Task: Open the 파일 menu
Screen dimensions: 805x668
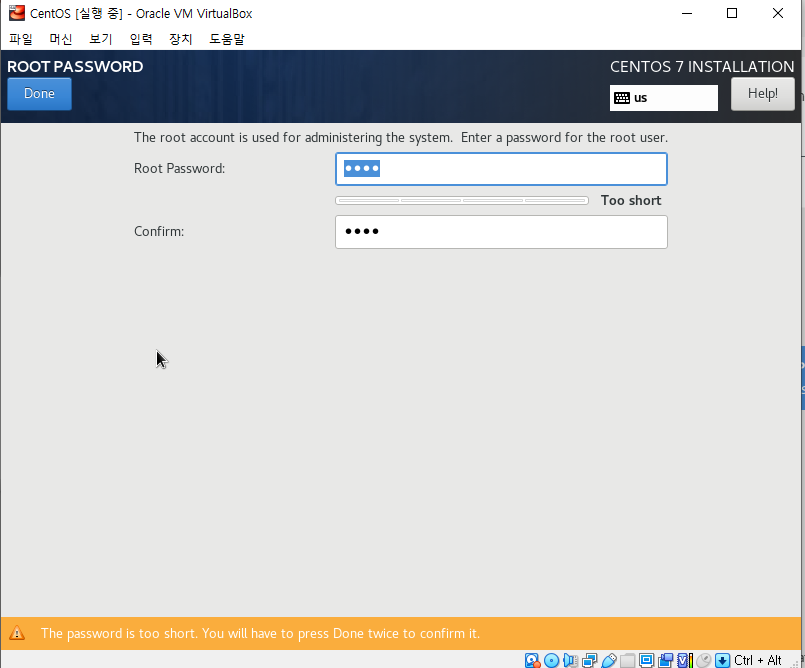Action: pos(21,39)
